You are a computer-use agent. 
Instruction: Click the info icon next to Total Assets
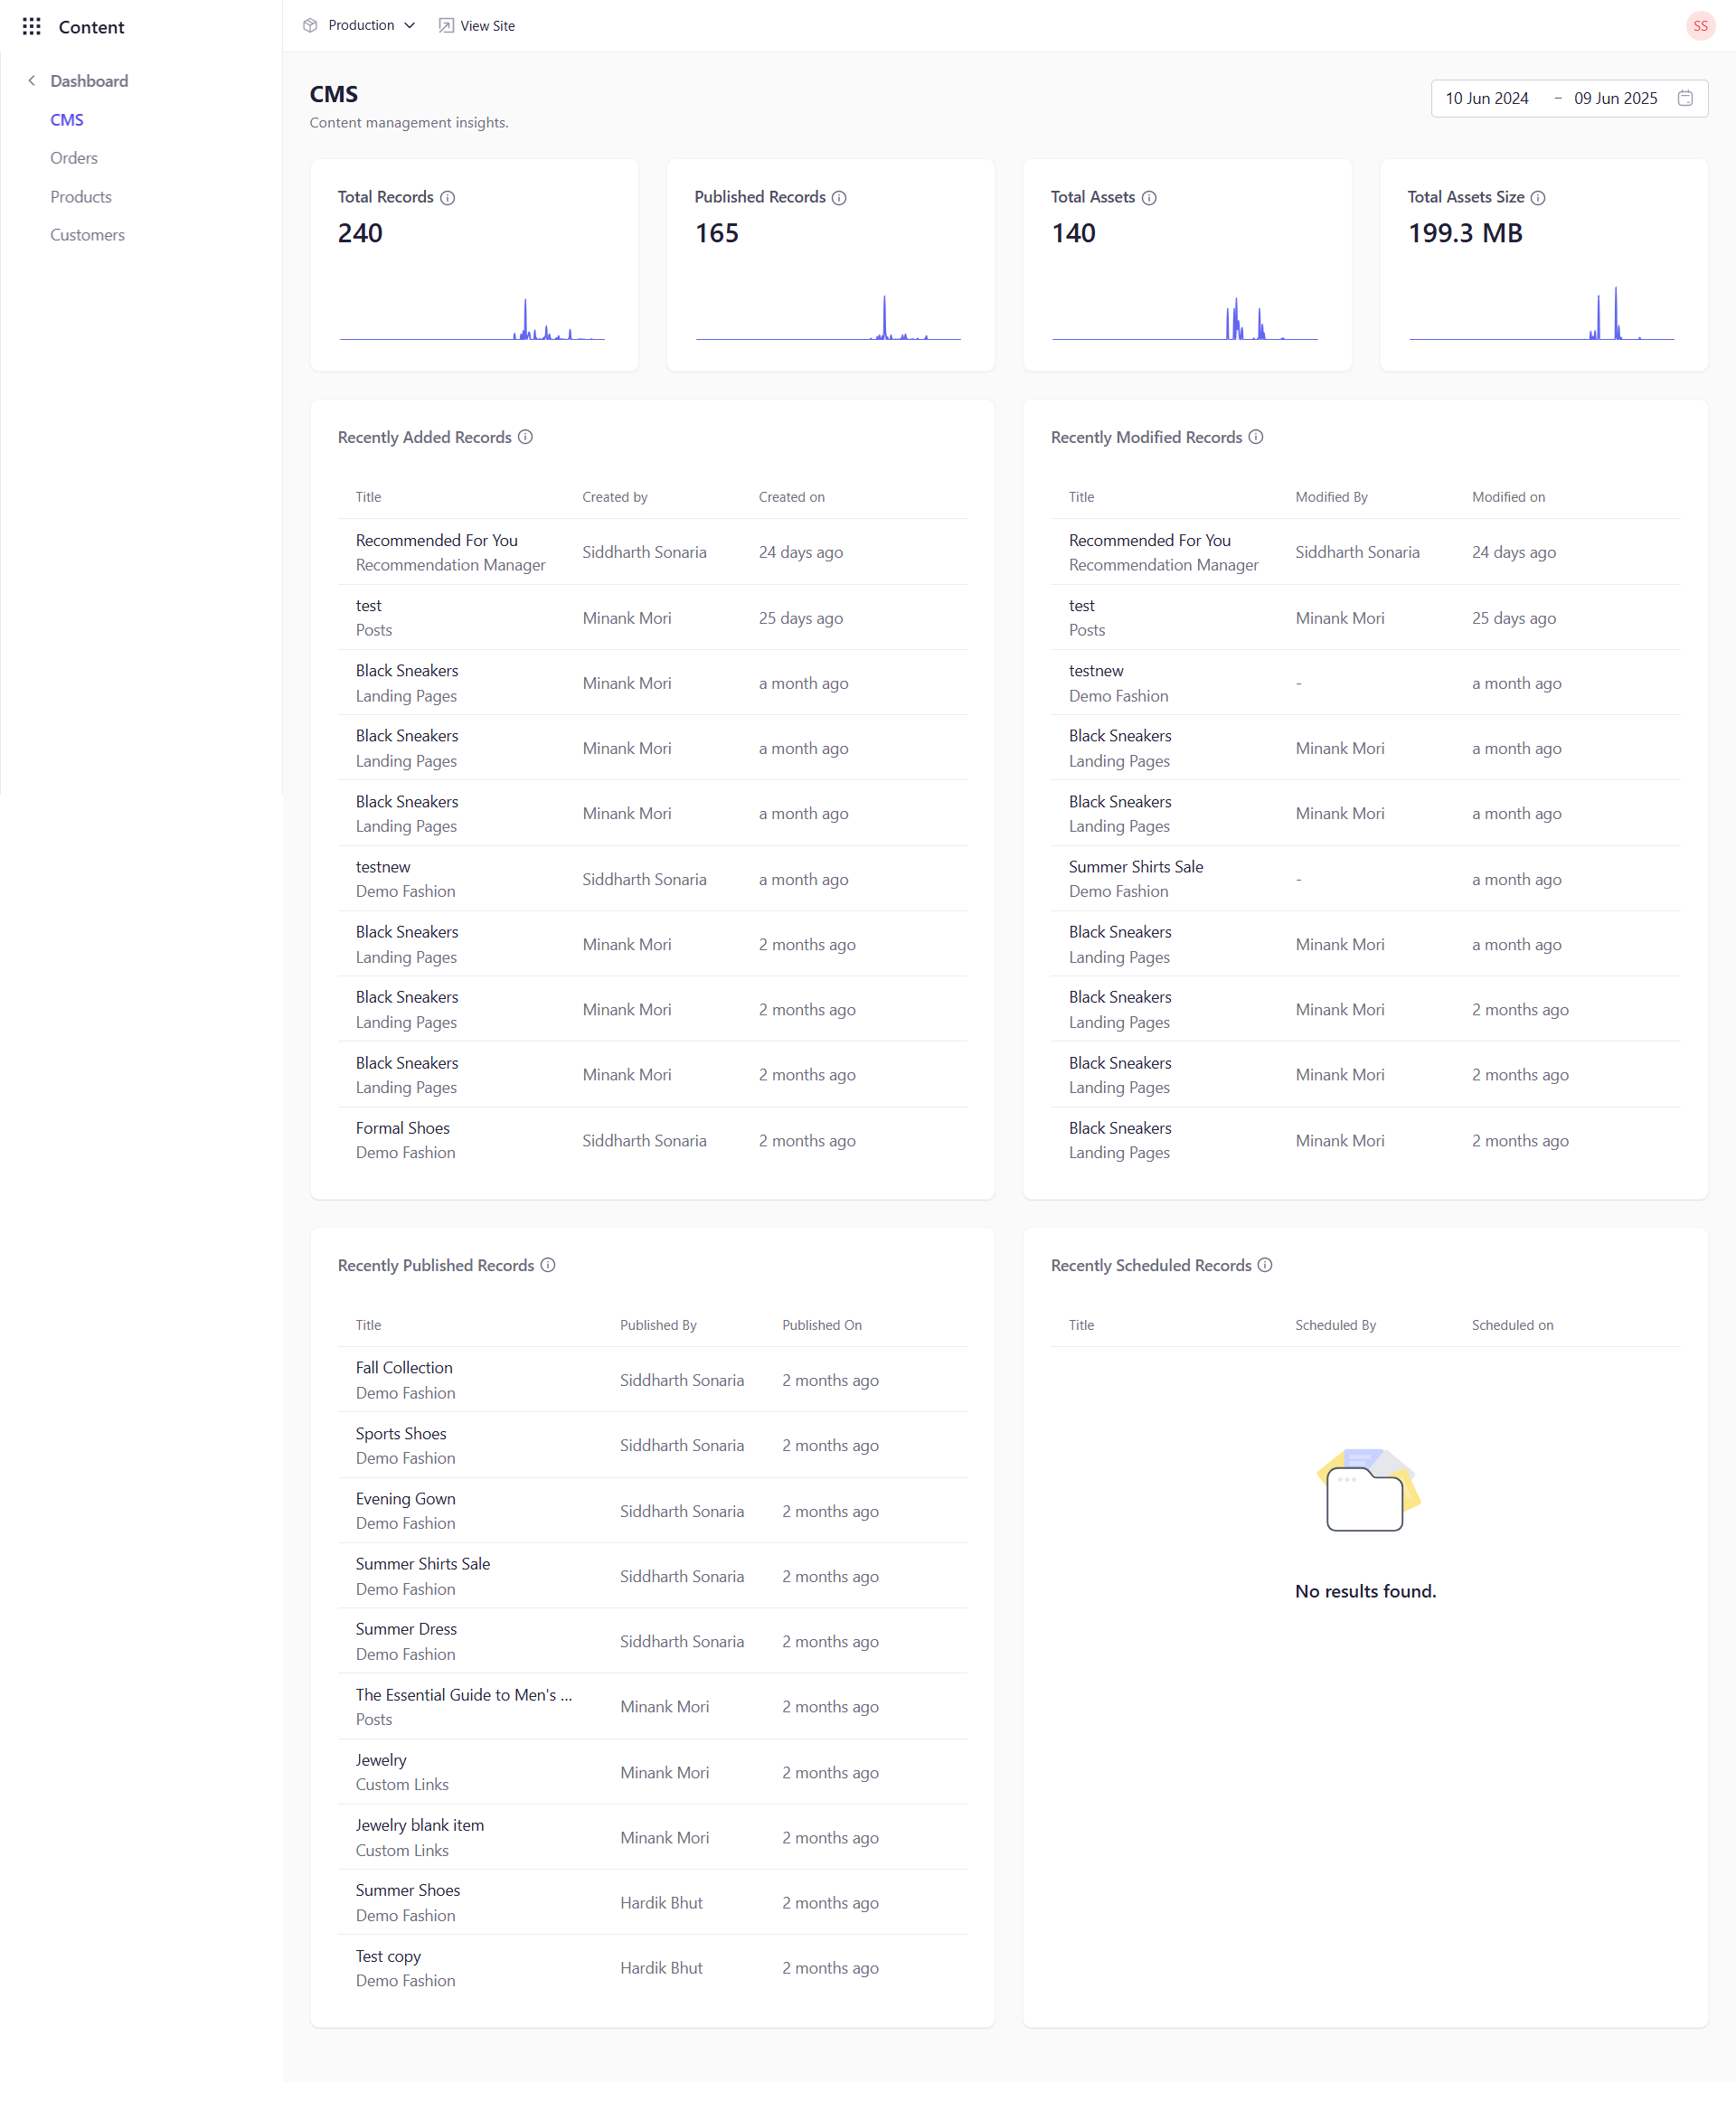(1149, 197)
